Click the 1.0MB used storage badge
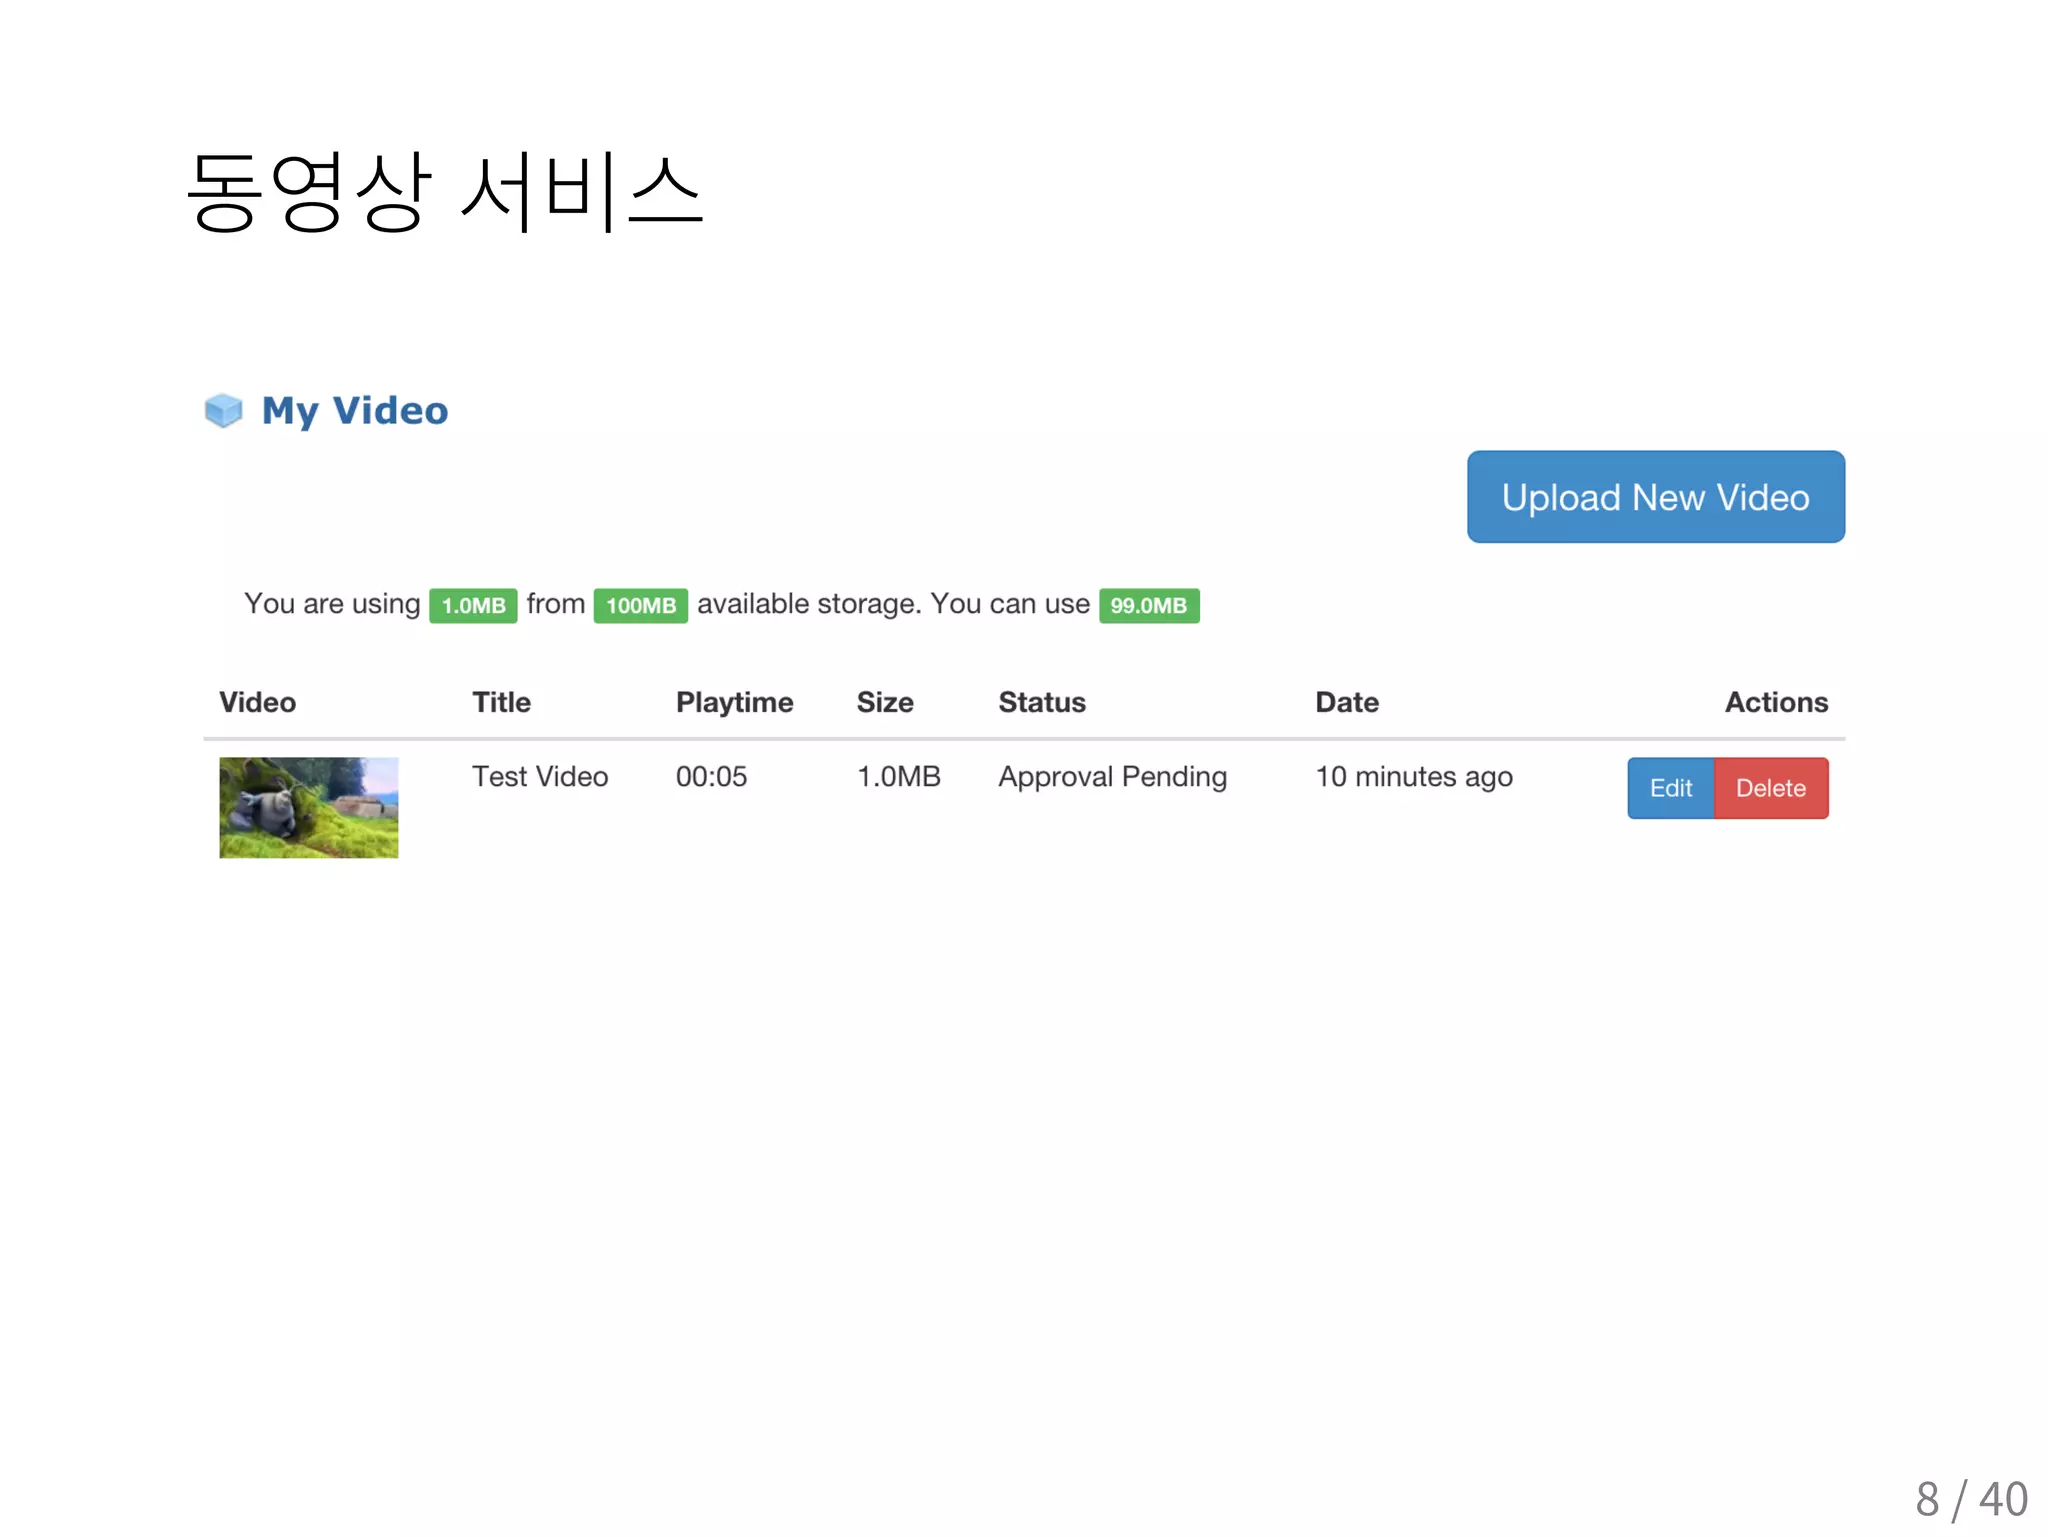2048x1537 pixels. 473,605
